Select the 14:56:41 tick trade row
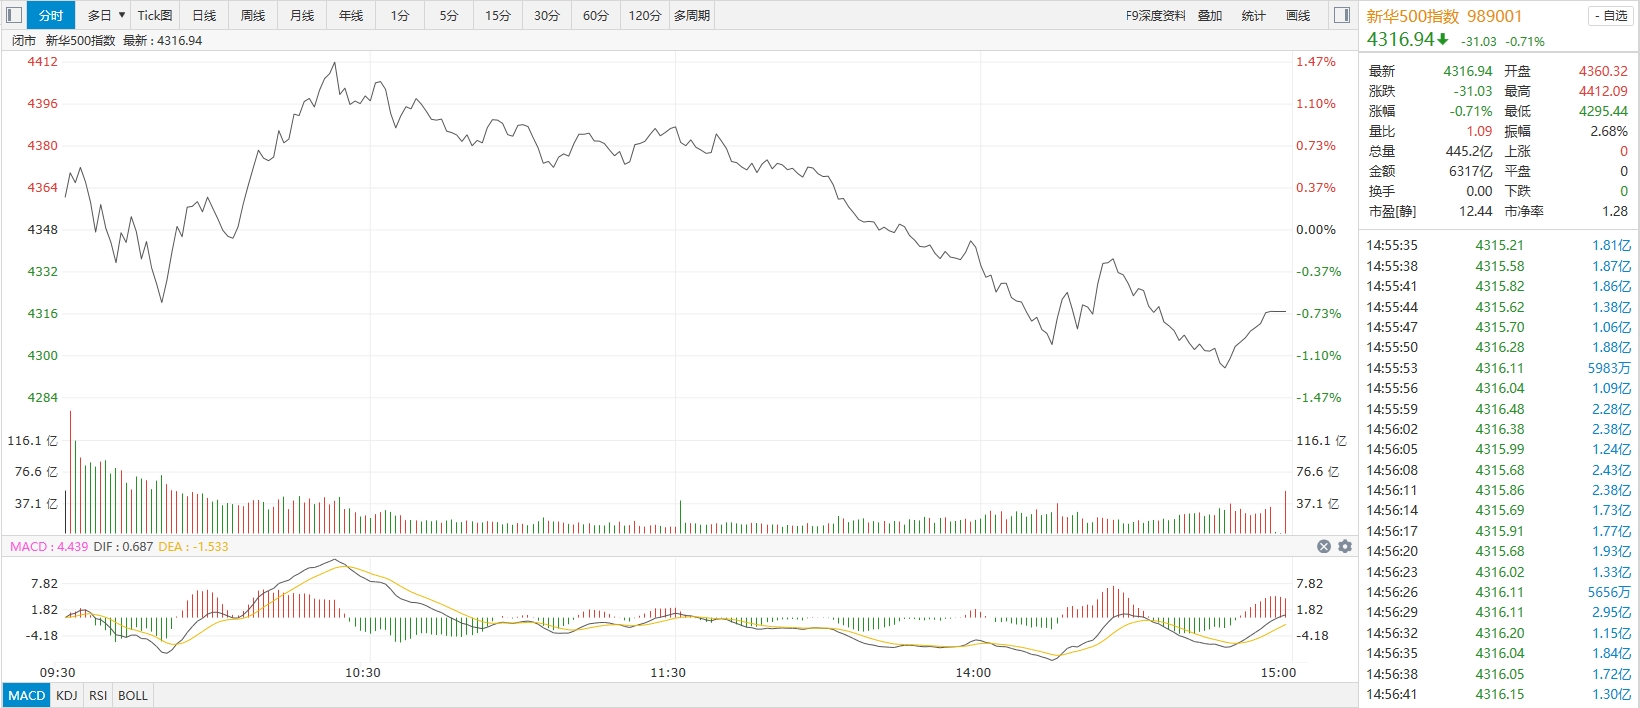 1498,694
